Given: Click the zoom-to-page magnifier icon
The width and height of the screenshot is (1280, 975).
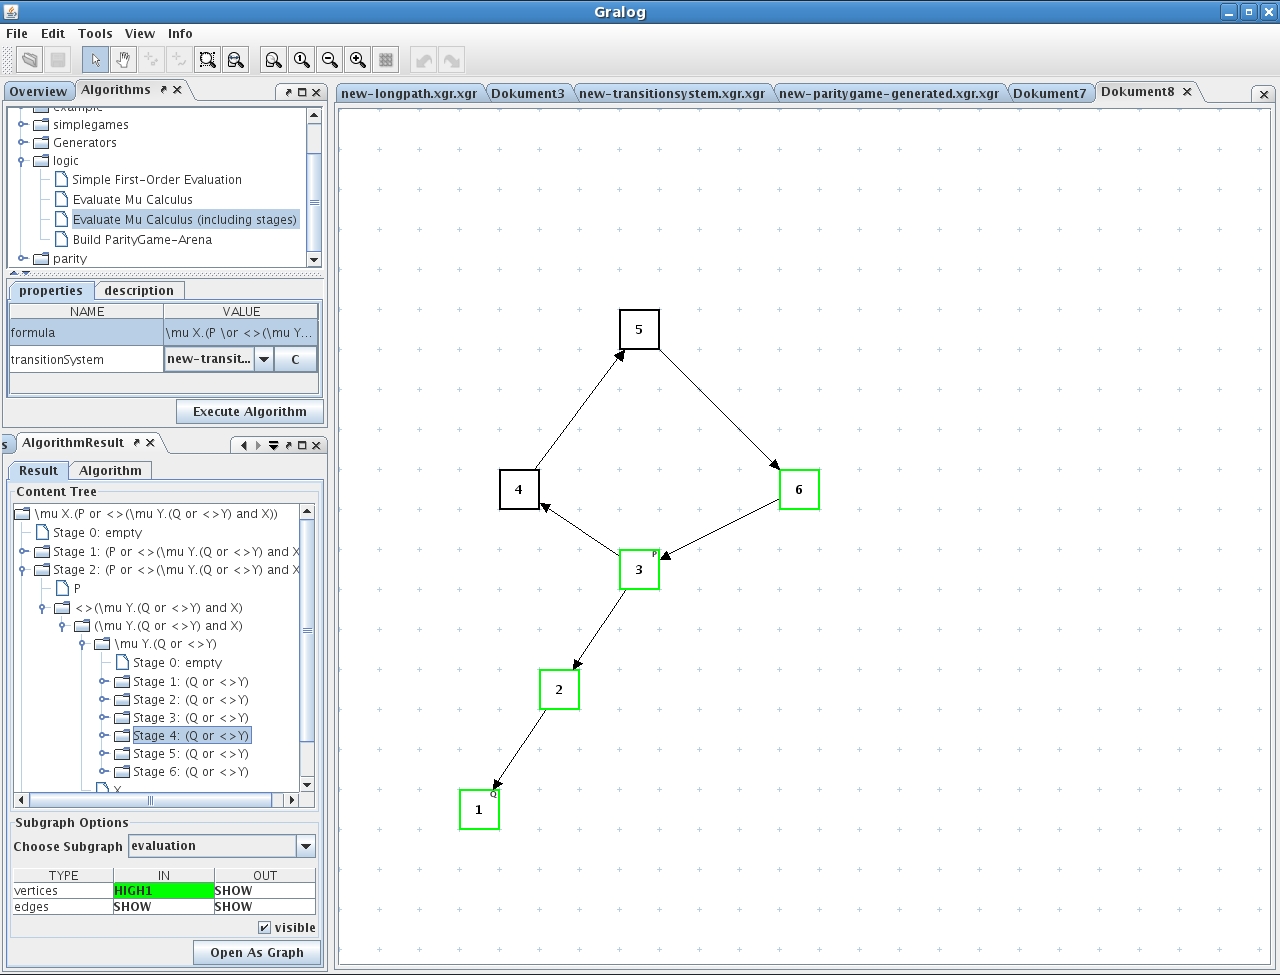Looking at the screenshot, I should click(273, 60).
